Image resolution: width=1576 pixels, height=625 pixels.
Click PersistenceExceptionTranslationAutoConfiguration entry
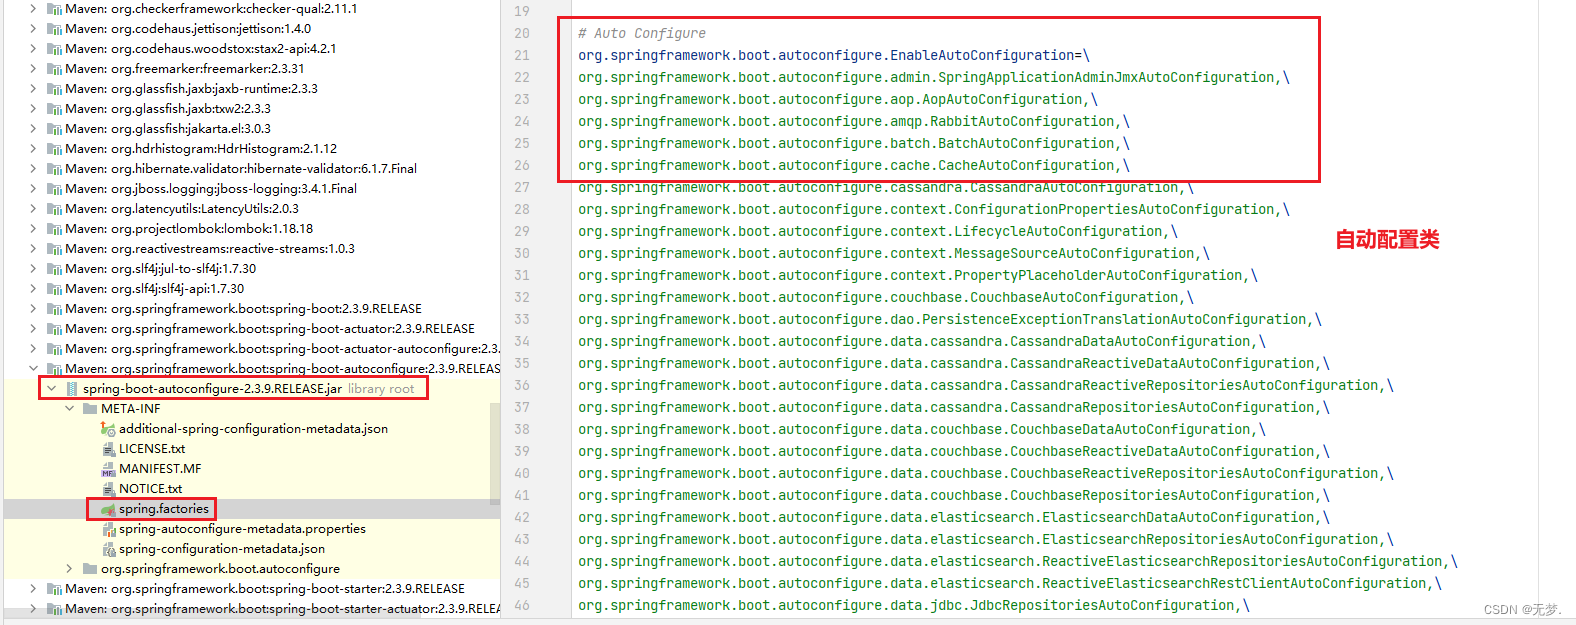[x=949, y=319]
